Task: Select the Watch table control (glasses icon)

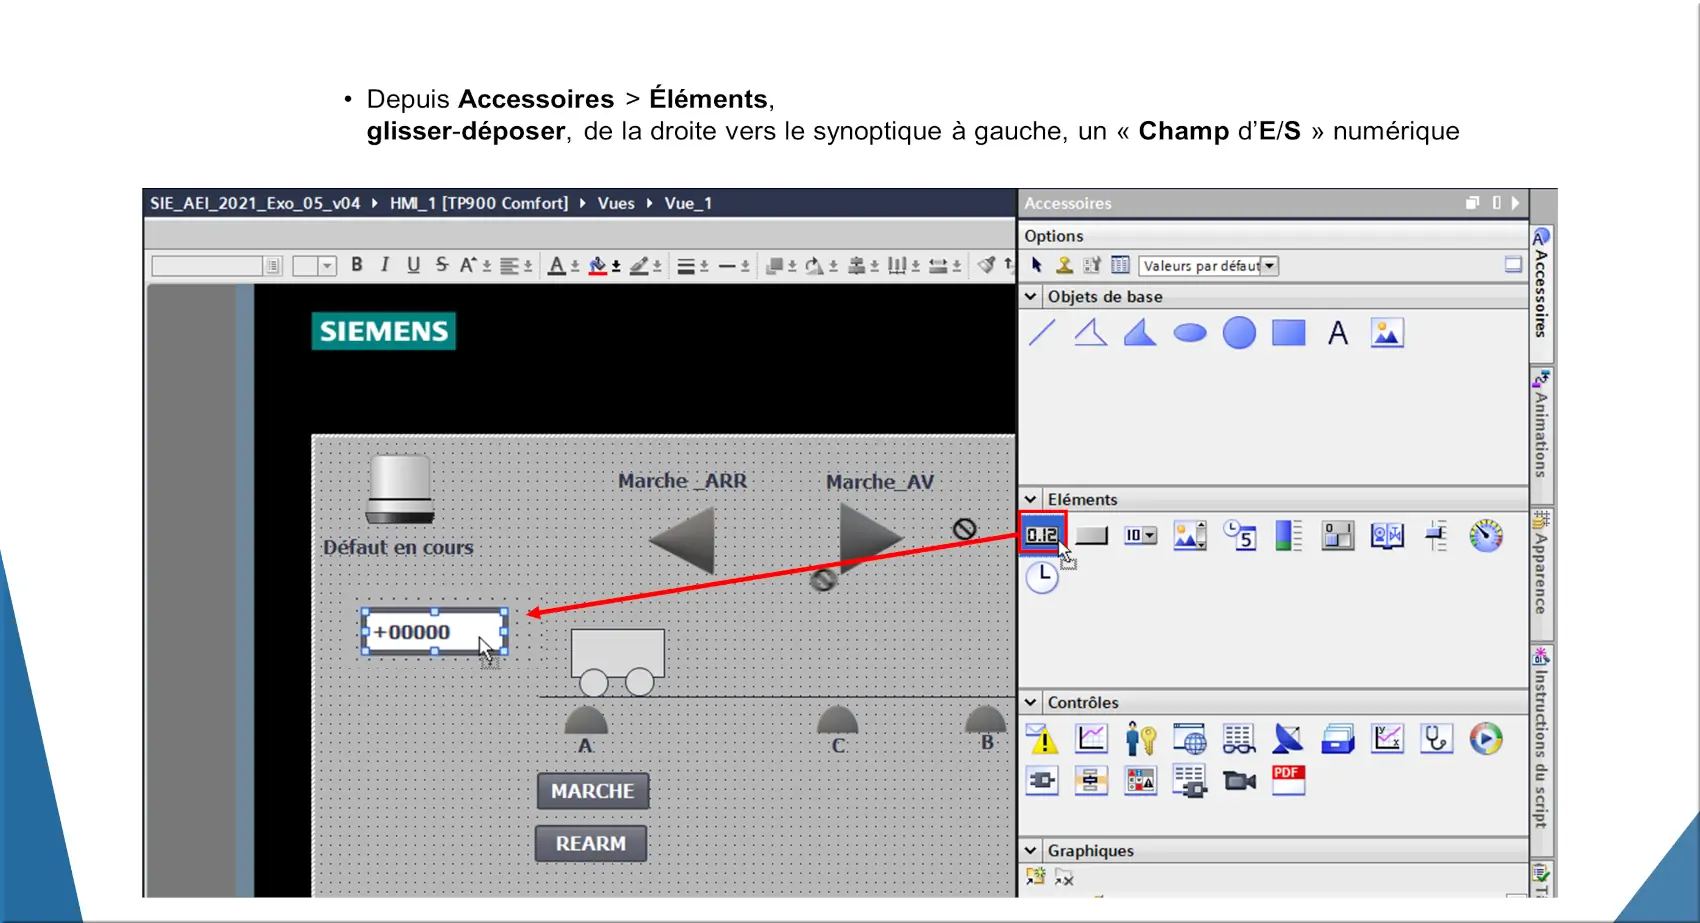Action: [x=1239, y=739]
